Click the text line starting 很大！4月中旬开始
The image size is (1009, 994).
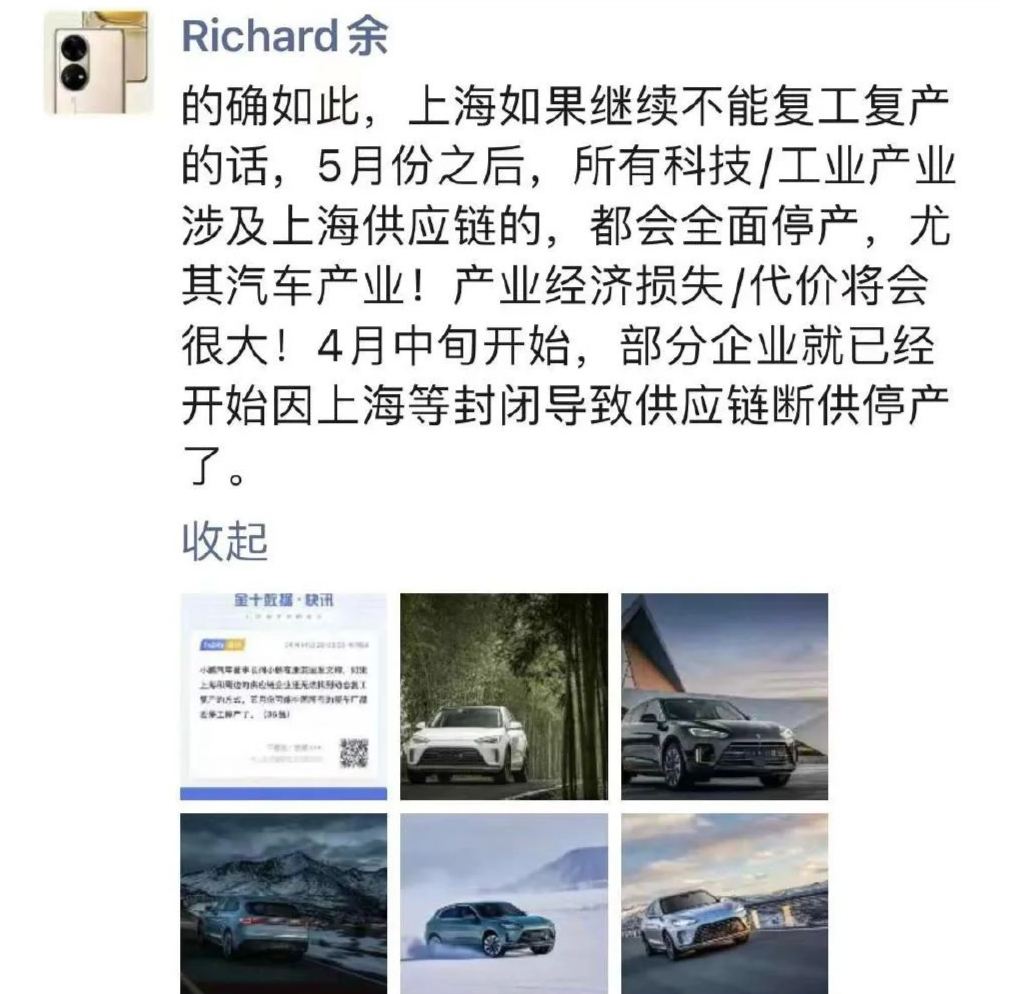pyautogui.click(x=558, y=346)
